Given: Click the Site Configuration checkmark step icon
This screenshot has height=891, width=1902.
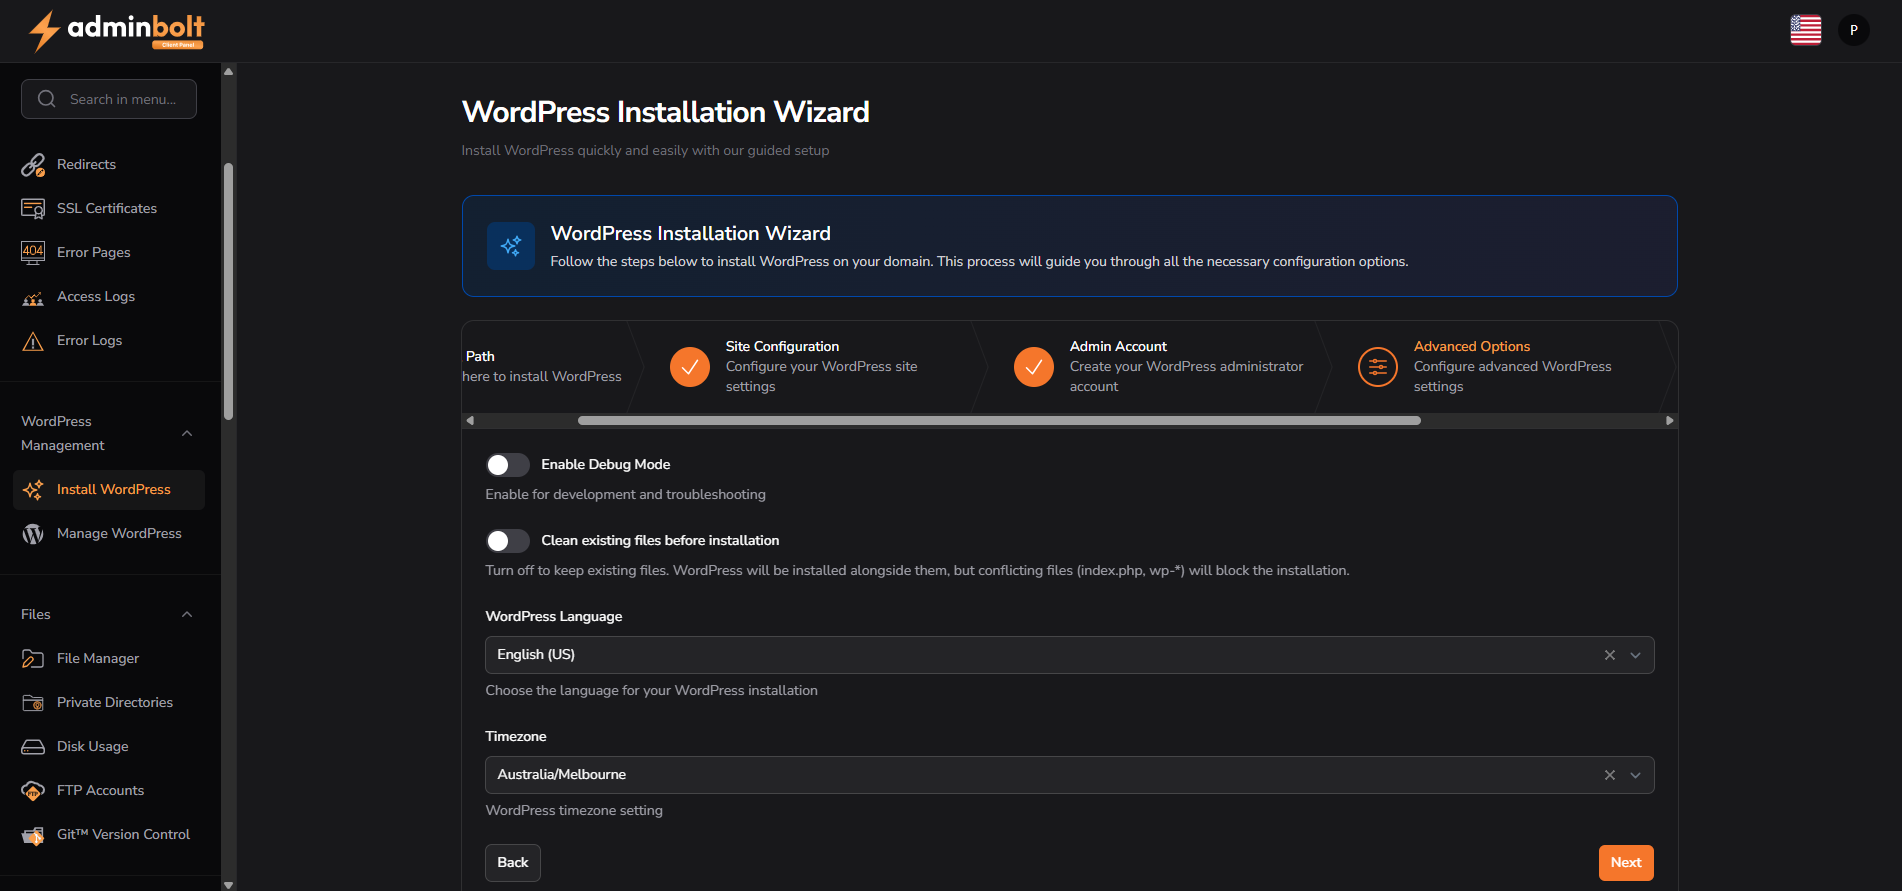Looking at the screenshot, I should click(690, 367).
